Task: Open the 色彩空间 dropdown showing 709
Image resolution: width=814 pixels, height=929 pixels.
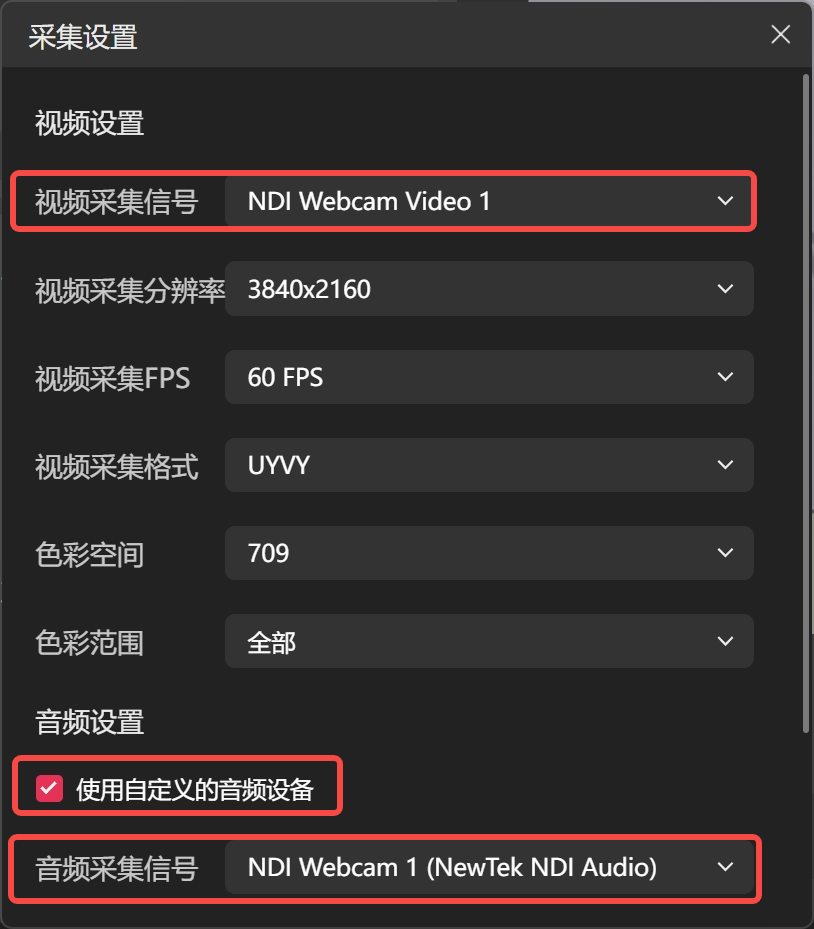Action: [x=489, y=553]
